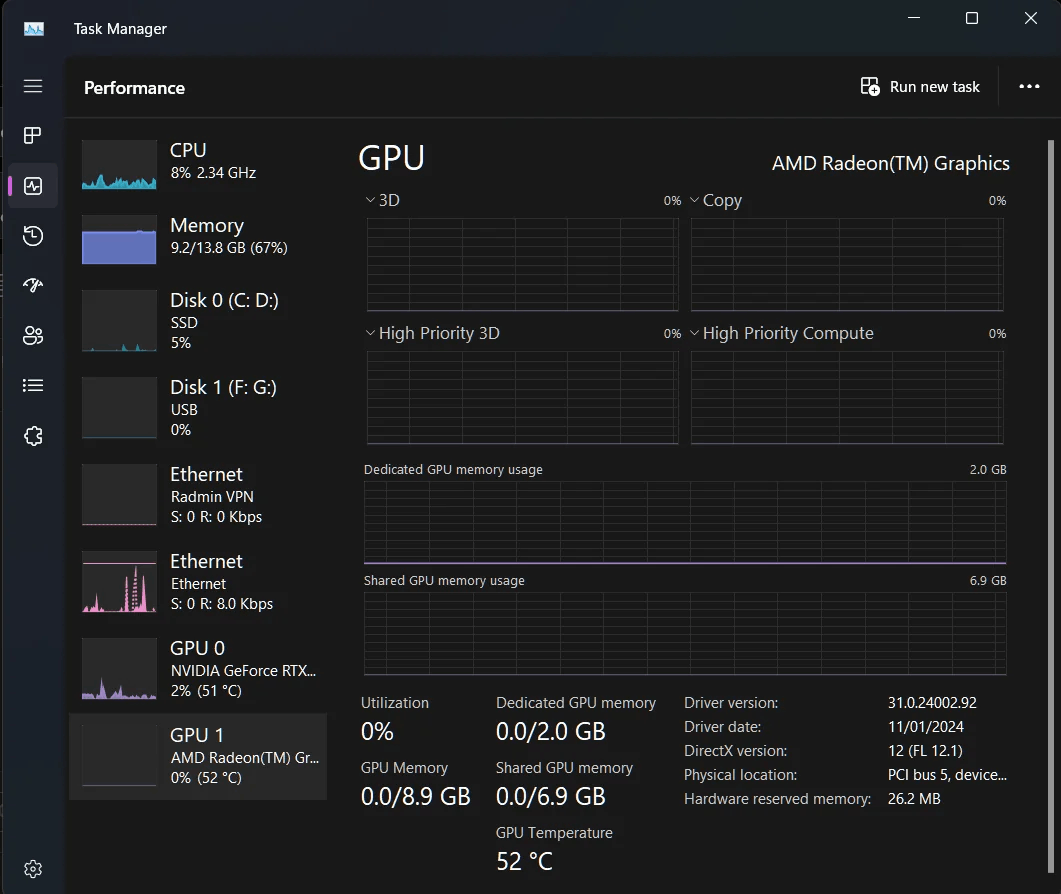Open the three-dots more options menu

(x=1029, y=86)
